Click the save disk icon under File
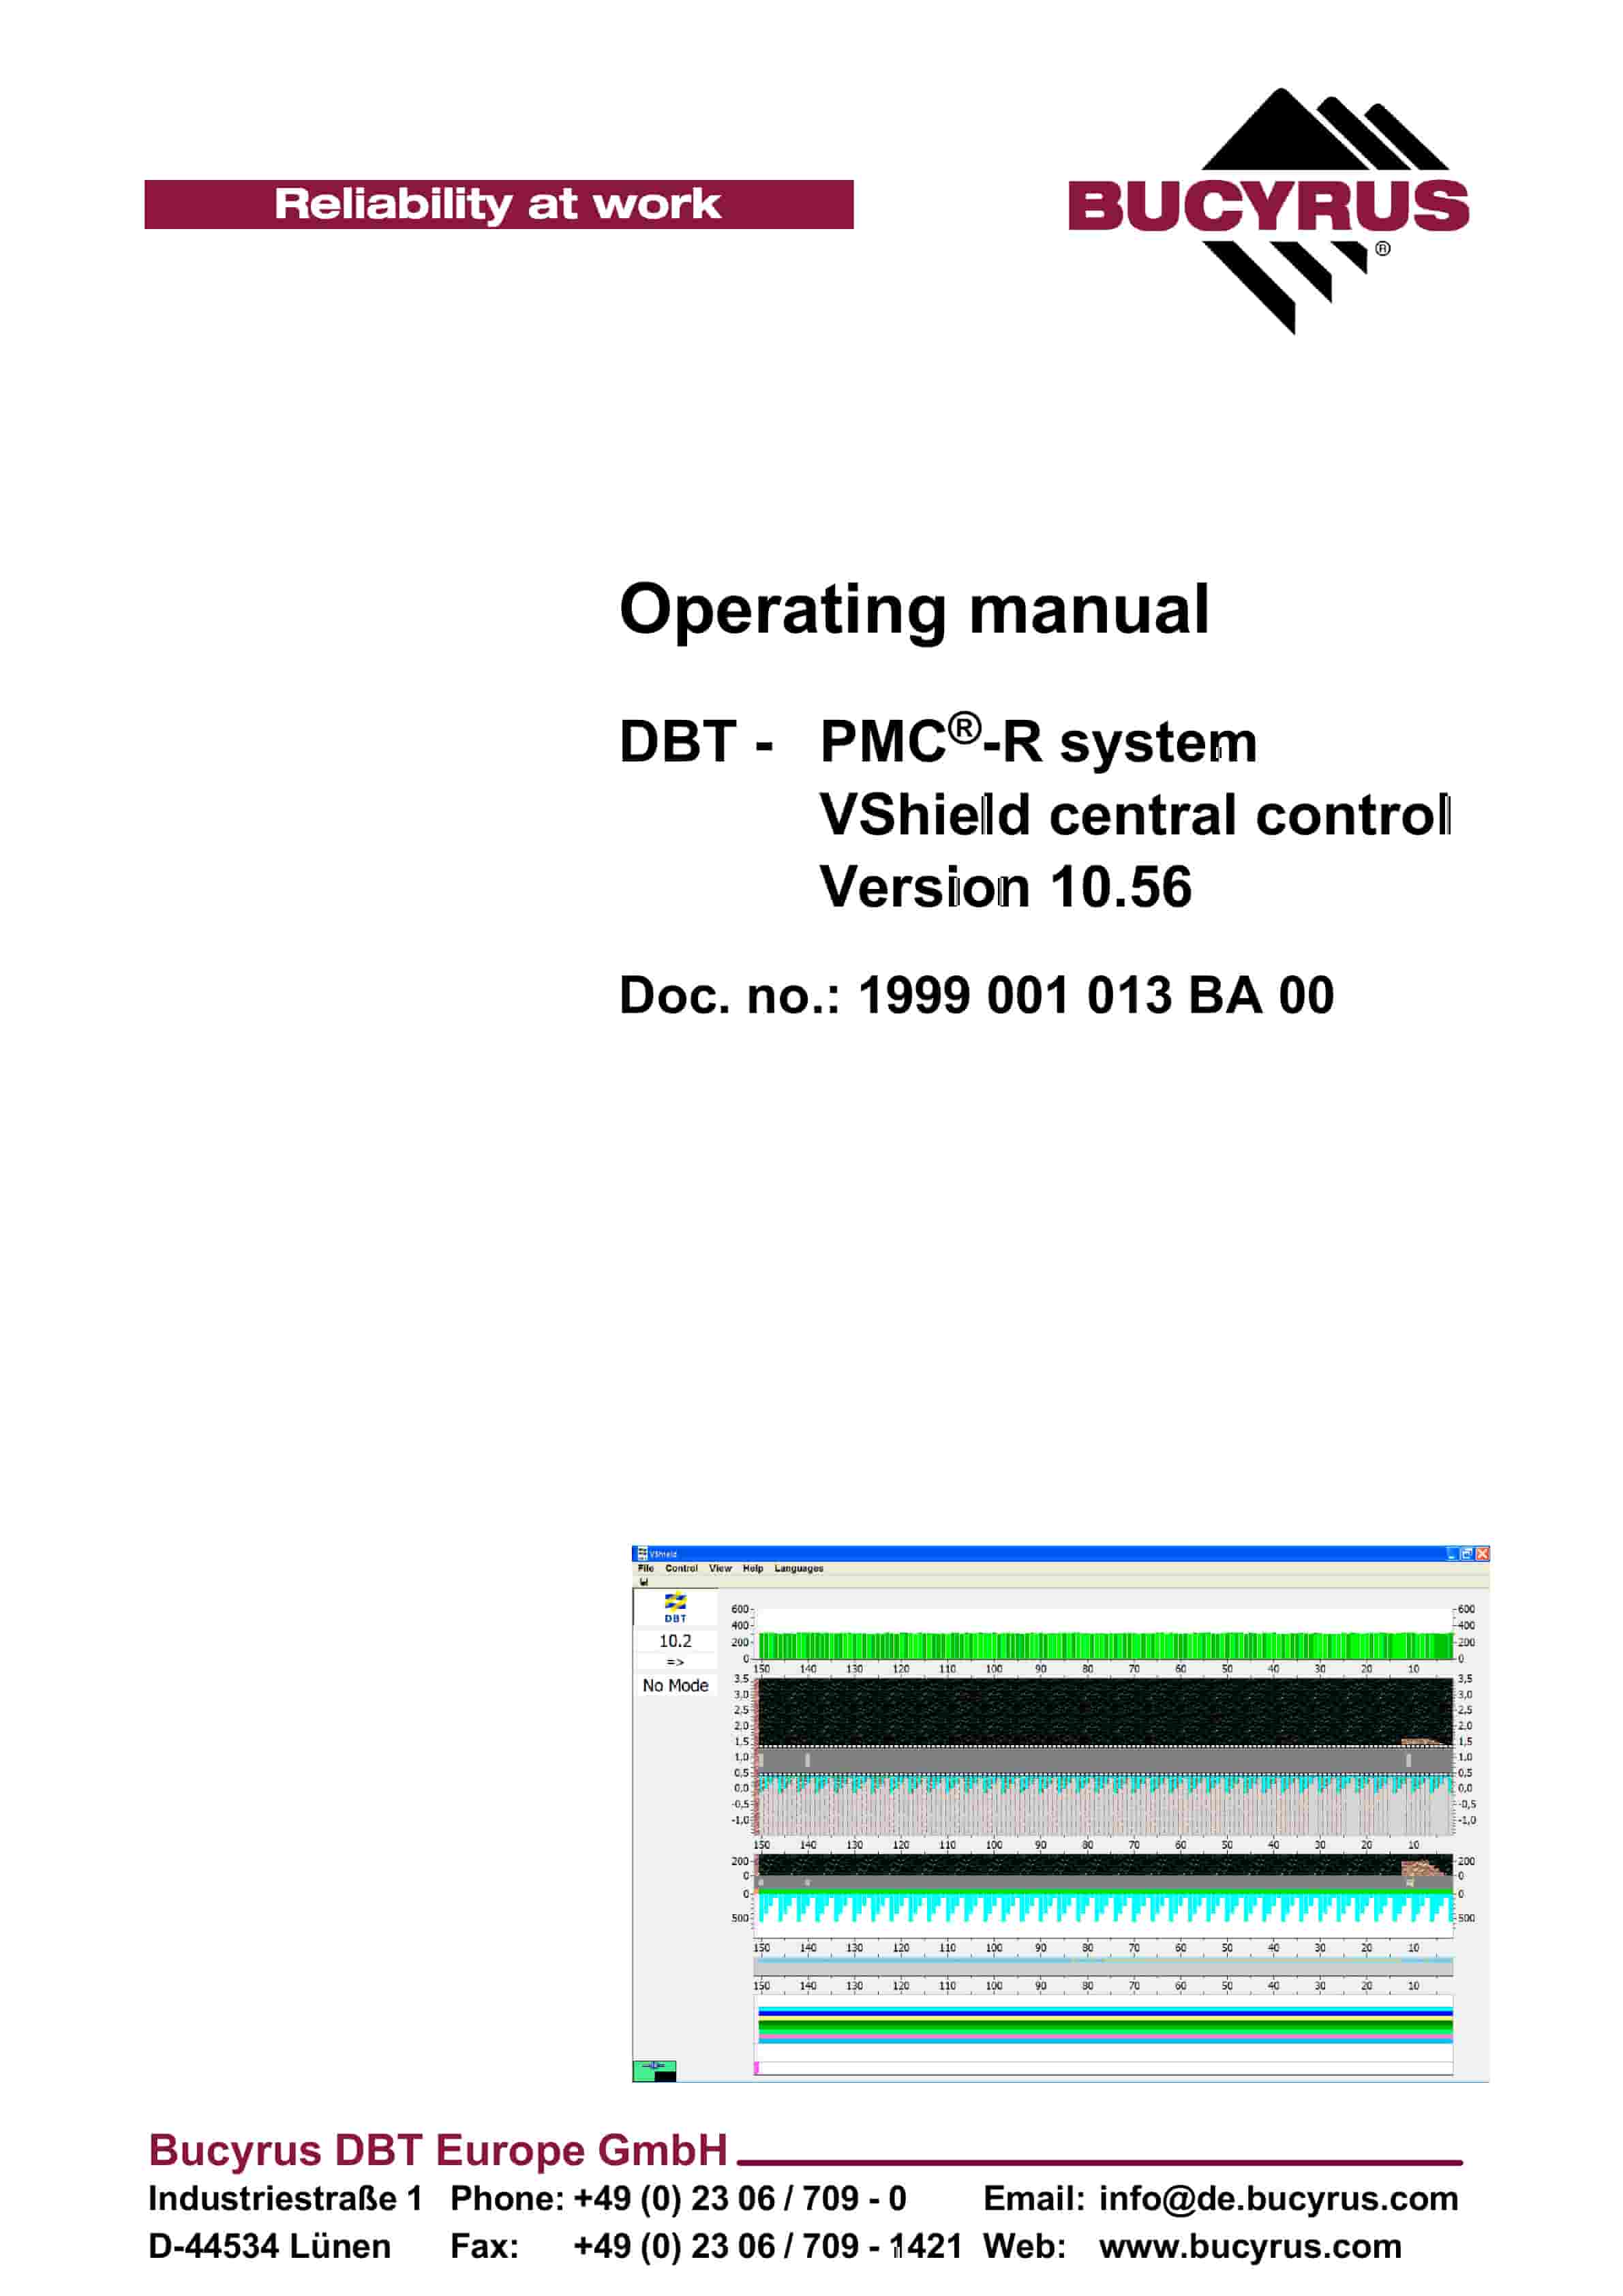This screenshot has width=1623, height=2296. point(644,1582)
